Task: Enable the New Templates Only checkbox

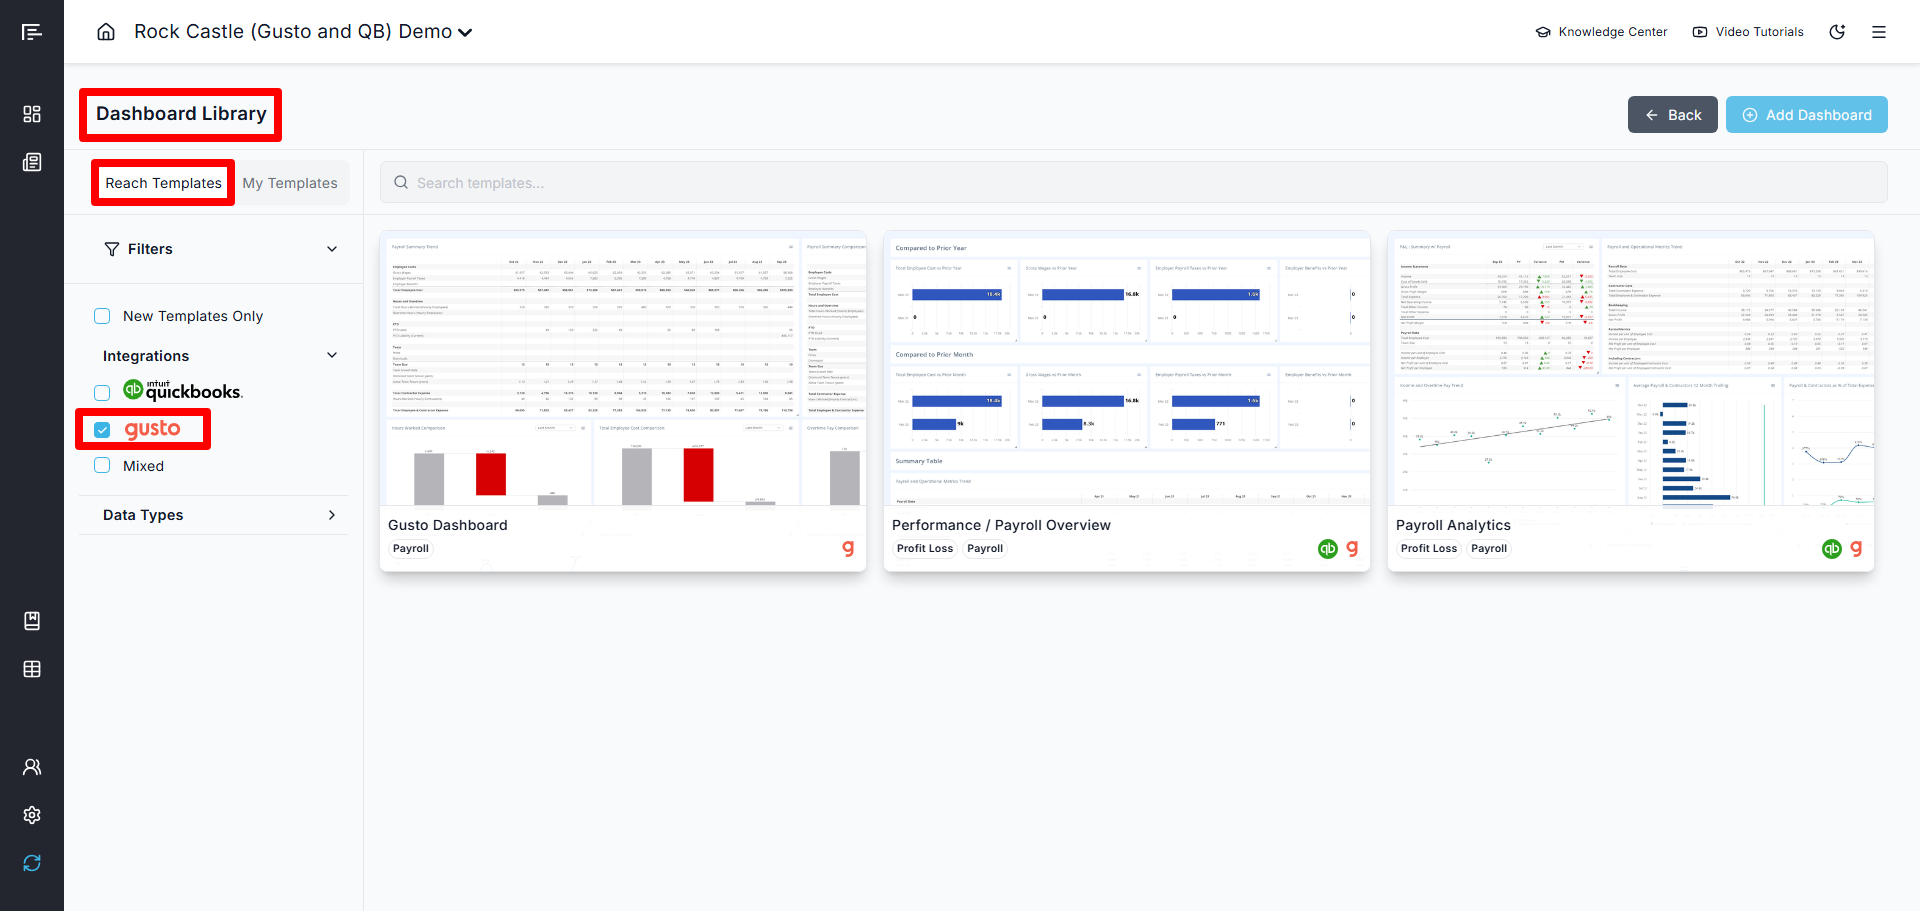Action: 102,316
